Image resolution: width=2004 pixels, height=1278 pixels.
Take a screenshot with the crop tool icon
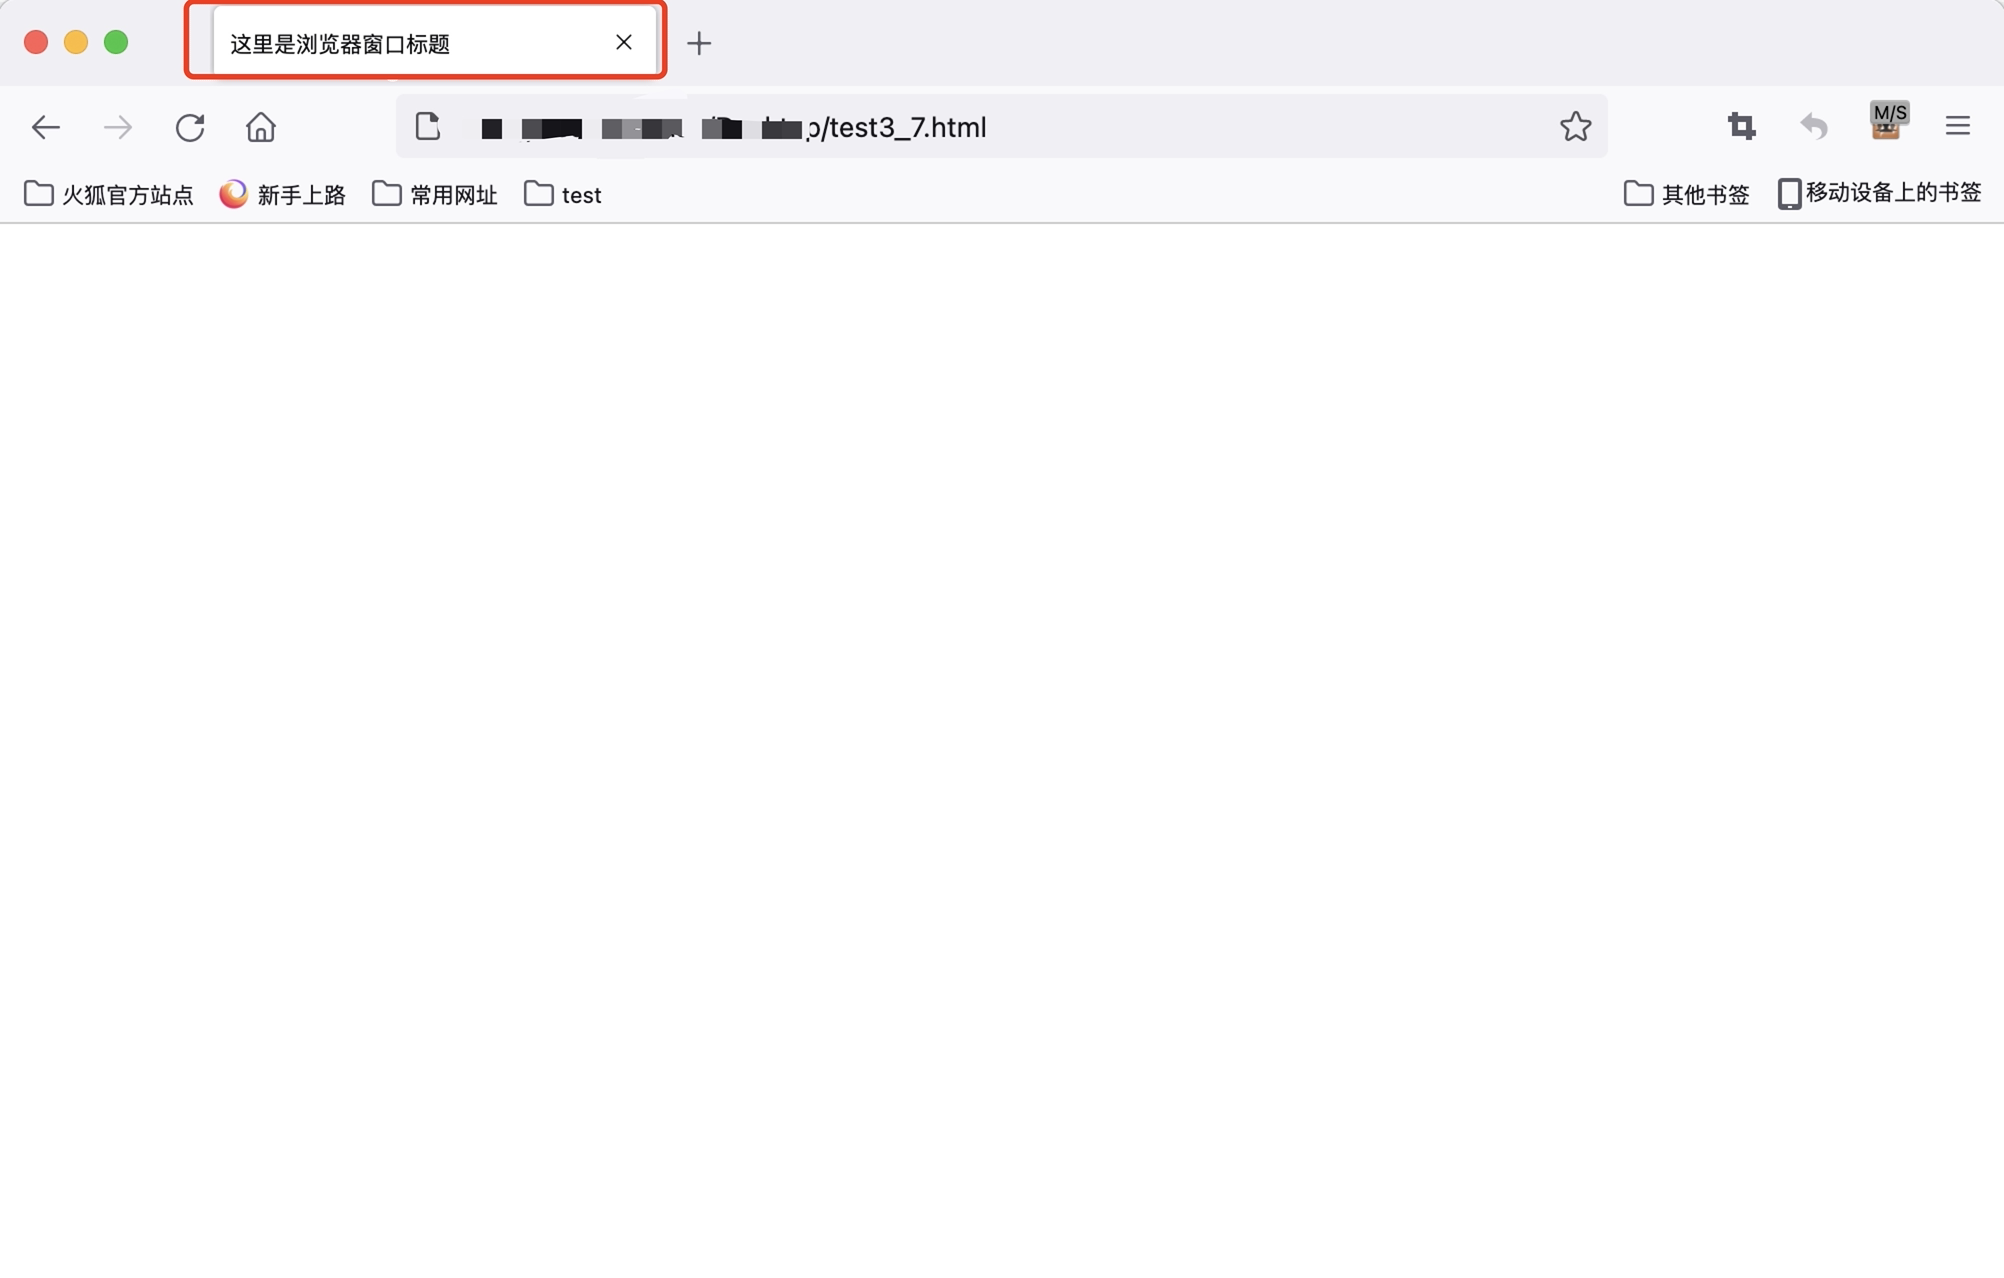point(1740,126)
